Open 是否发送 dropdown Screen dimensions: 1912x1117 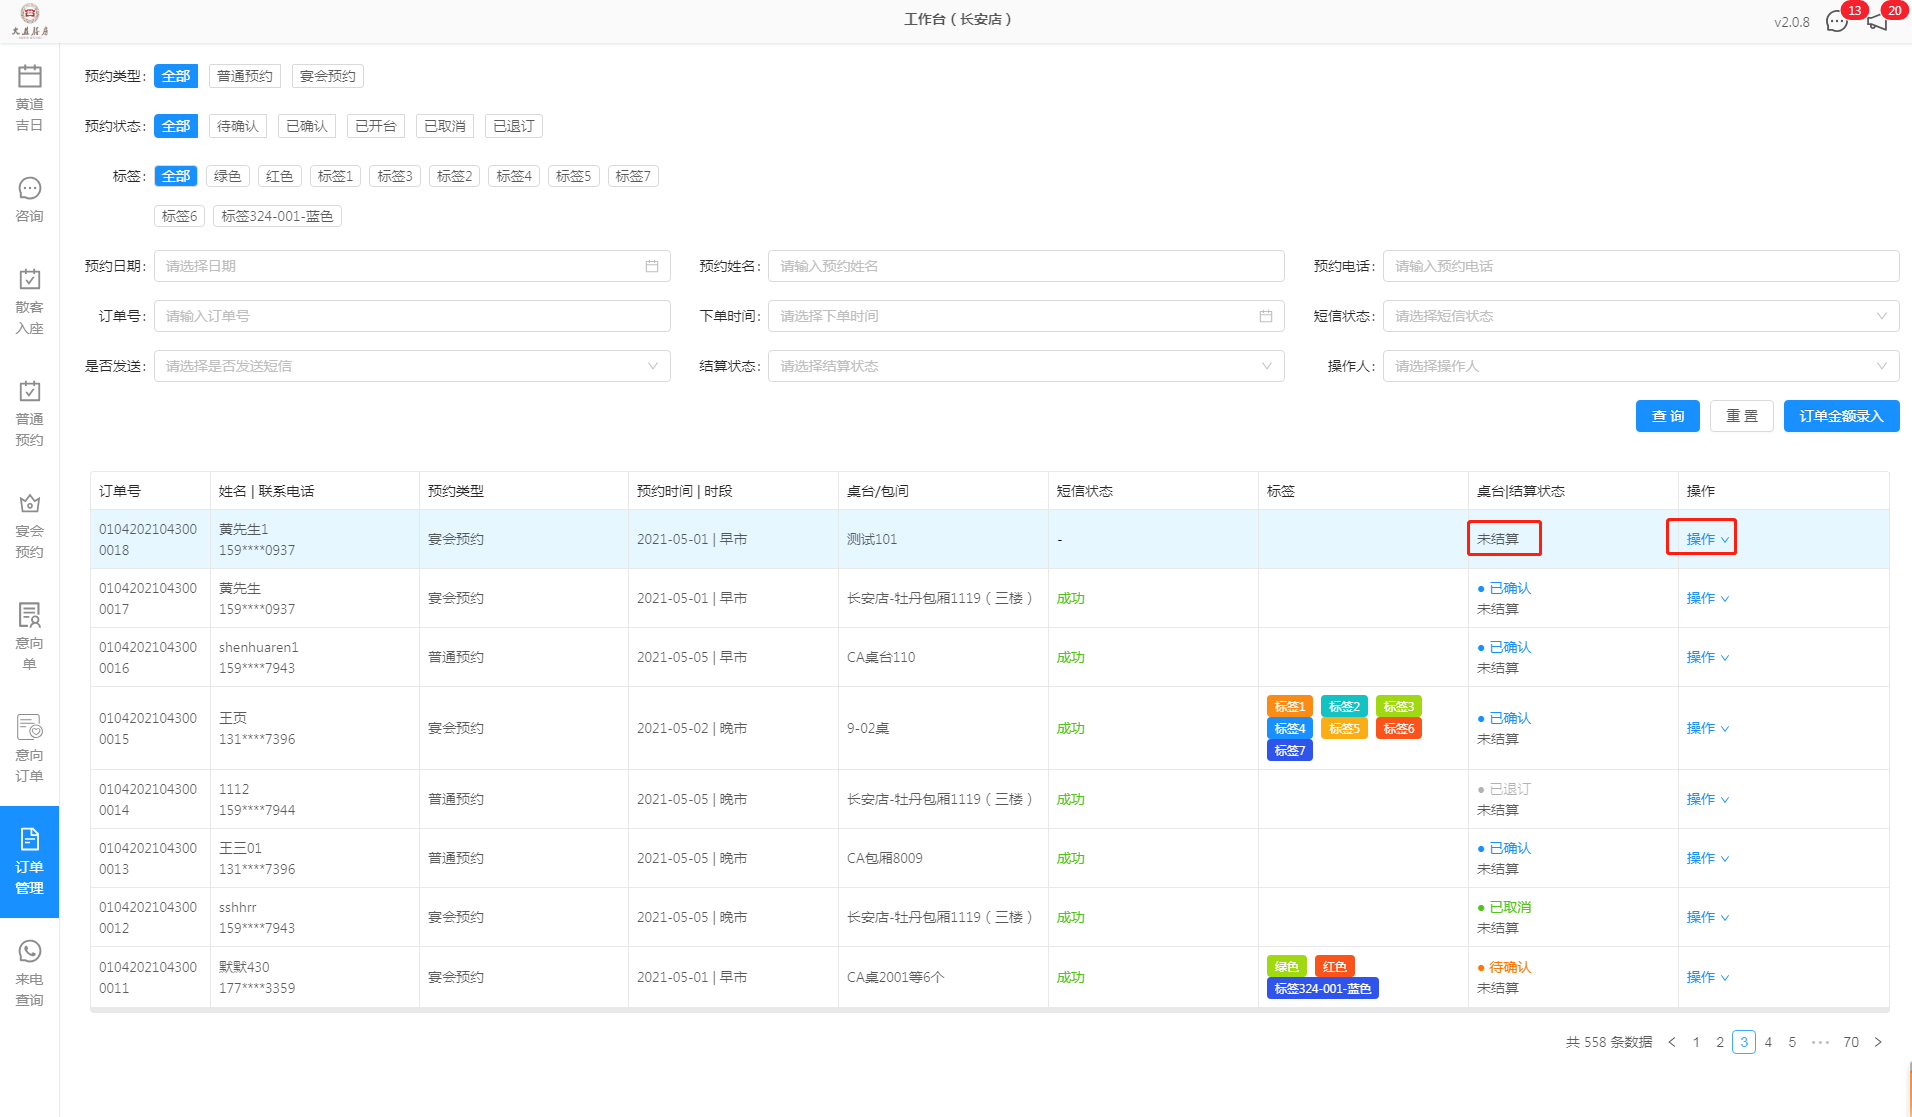[x=412, y=366]
